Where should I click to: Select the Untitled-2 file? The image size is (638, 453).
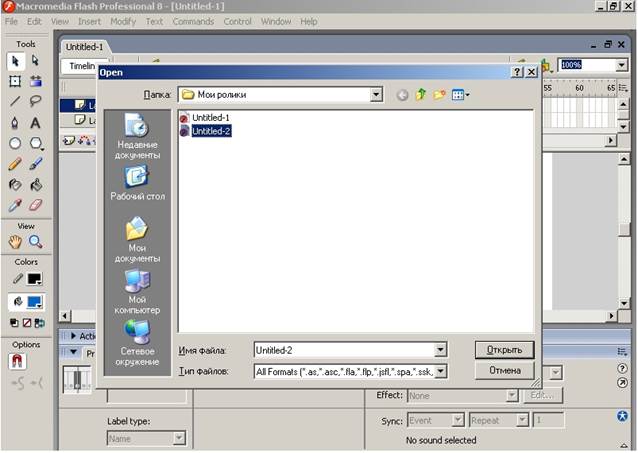[205, 131]
